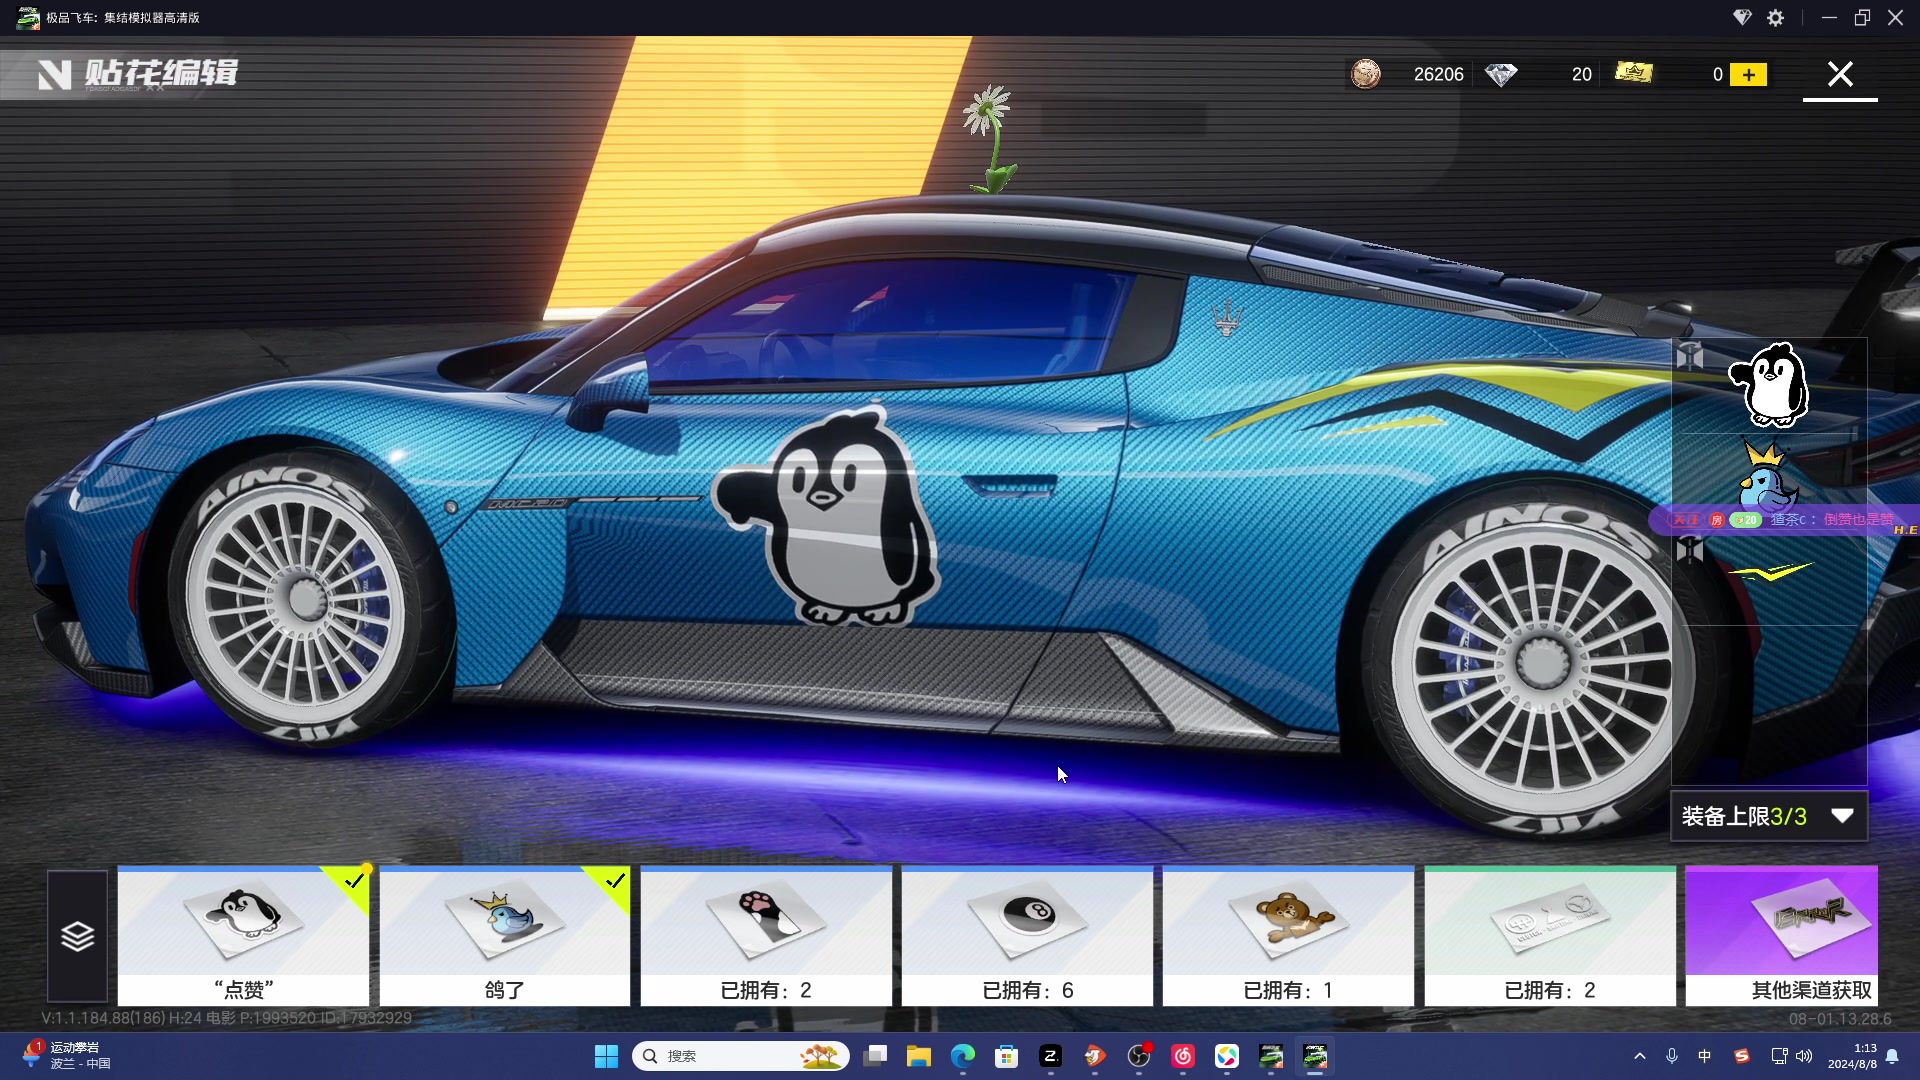Select equipped yellow lightning stripe sticker
This screenshot has height=1080, width=1920.
[x=1771, y=572]
